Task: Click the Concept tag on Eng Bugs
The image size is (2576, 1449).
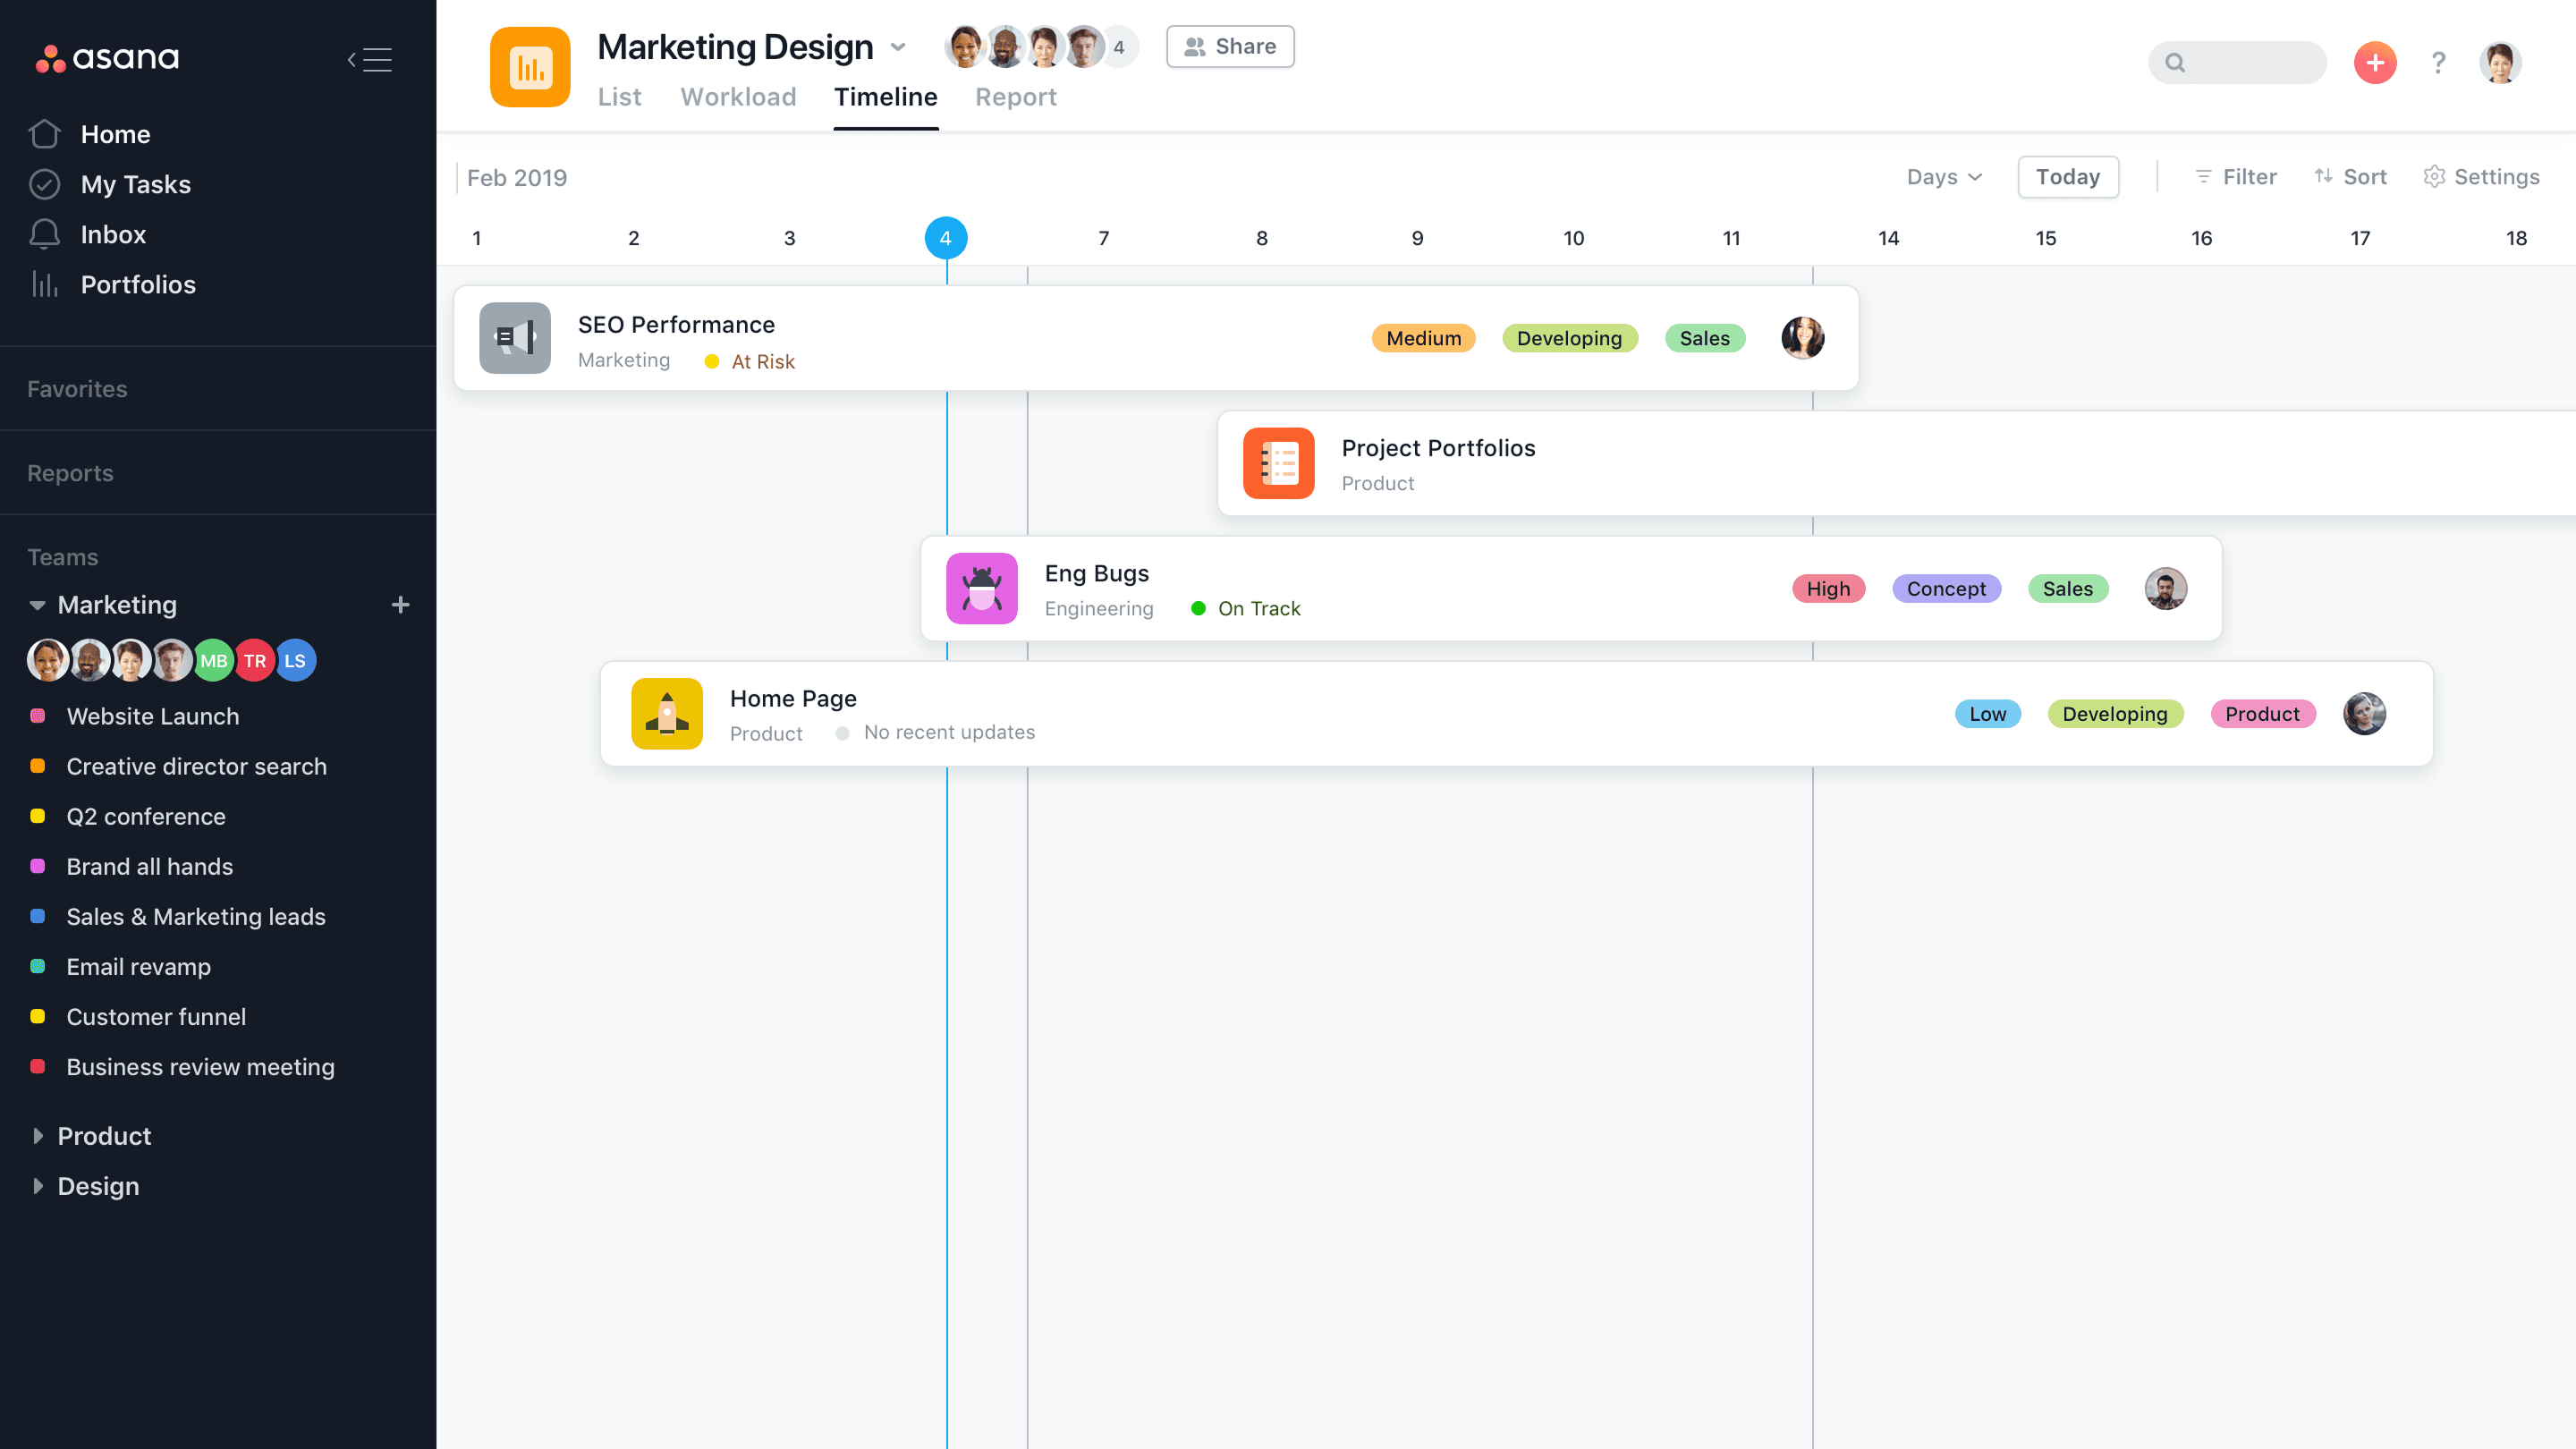Action: [1946, 588]
